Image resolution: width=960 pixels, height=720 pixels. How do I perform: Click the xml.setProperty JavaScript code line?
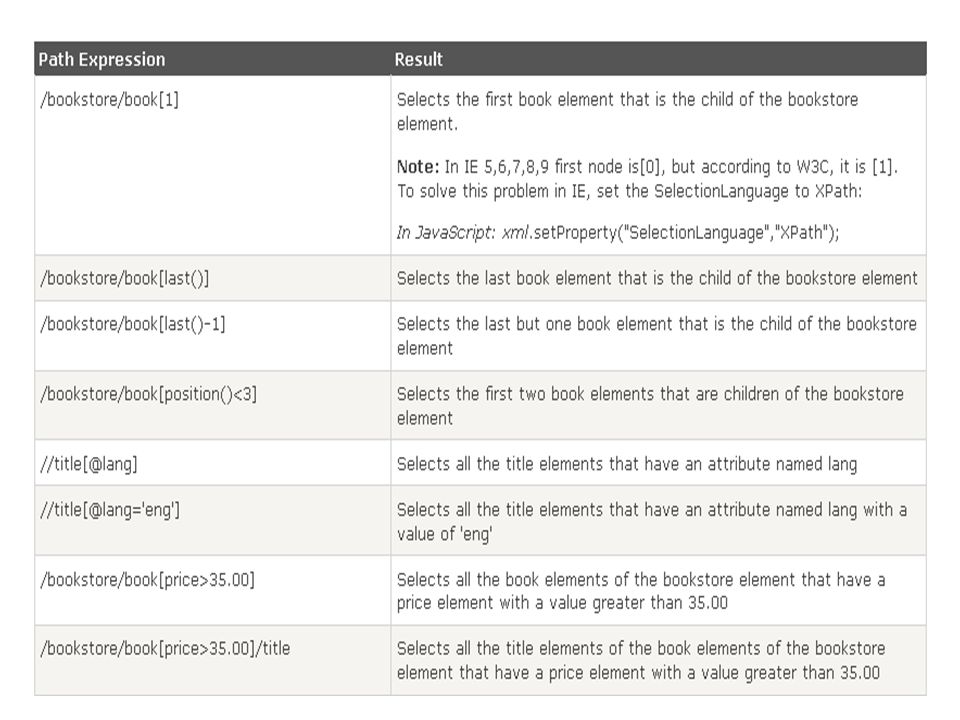(618, 233)
